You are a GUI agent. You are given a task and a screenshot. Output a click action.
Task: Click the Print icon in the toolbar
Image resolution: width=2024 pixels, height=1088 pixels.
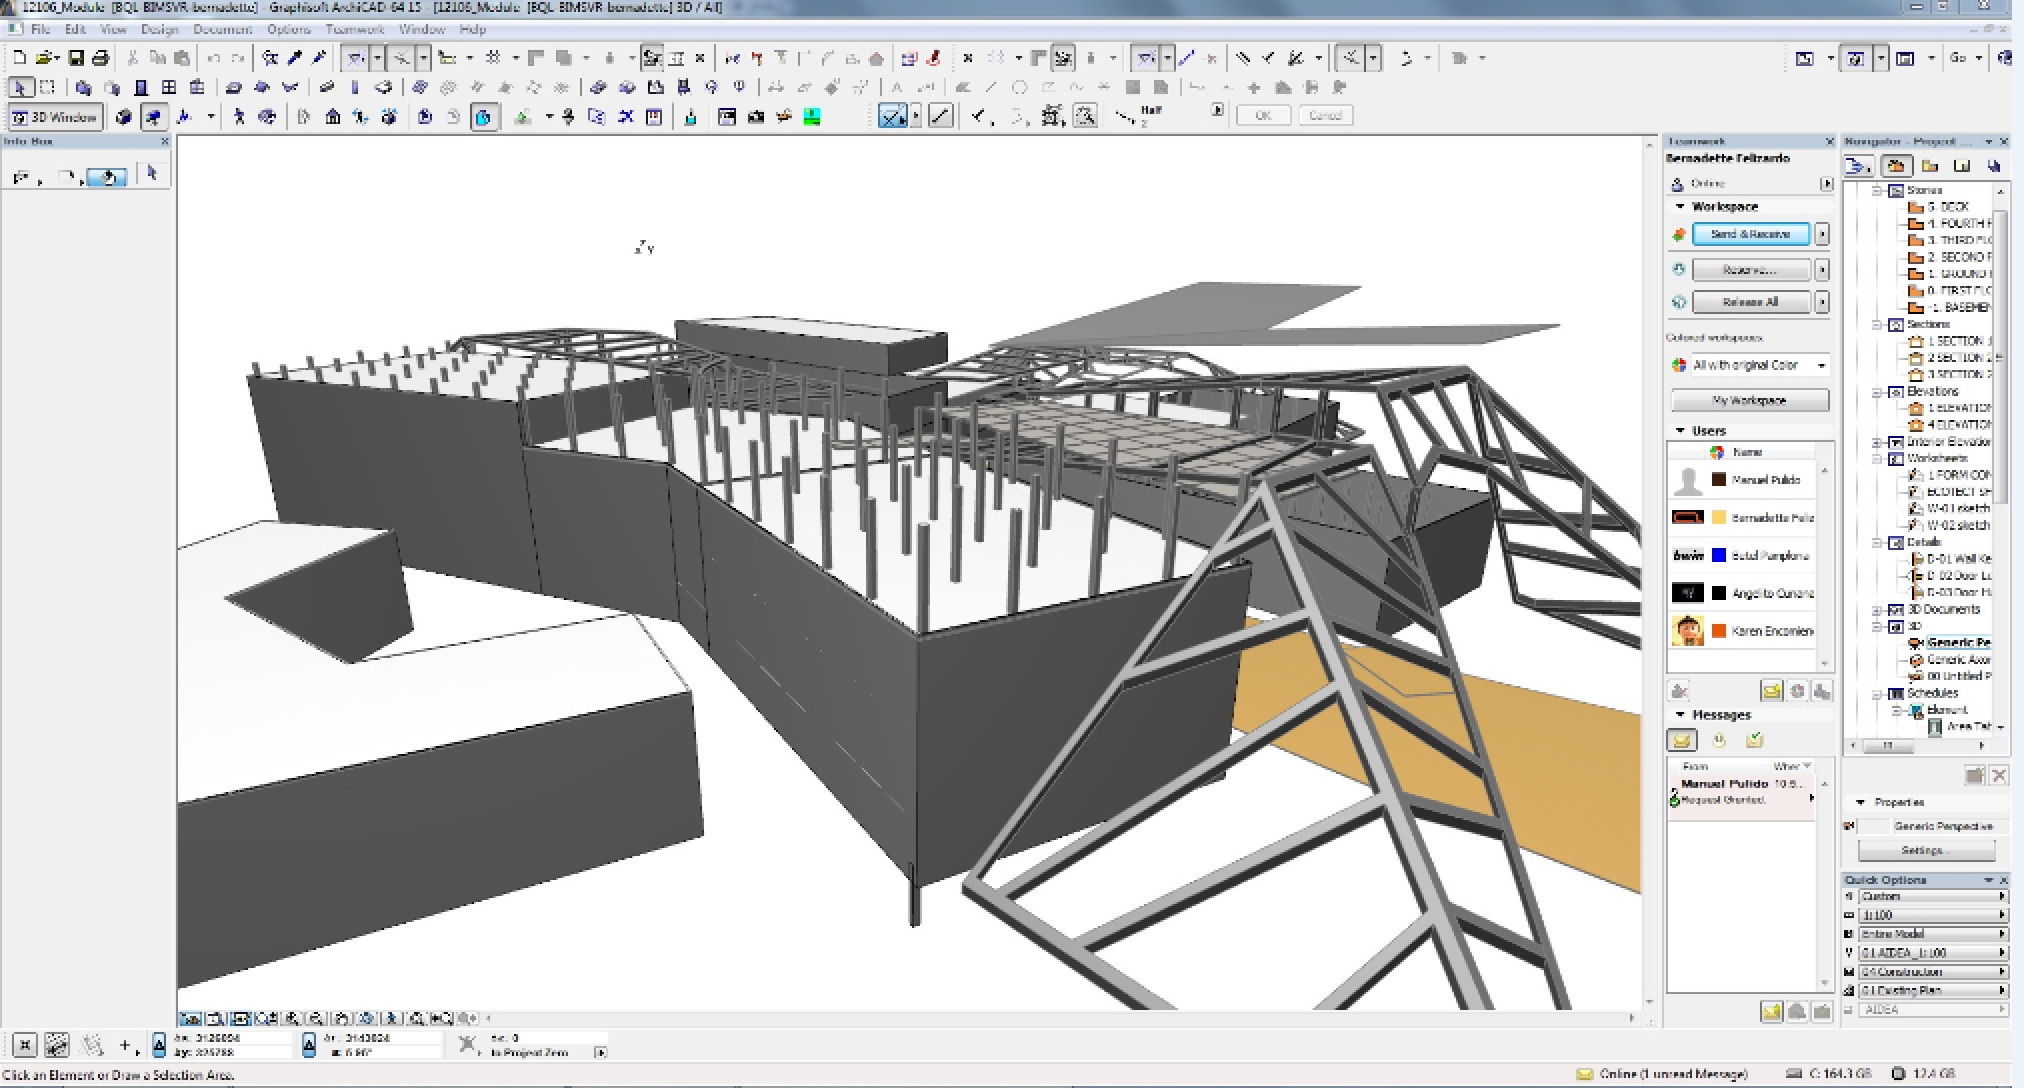coord(99,57)
